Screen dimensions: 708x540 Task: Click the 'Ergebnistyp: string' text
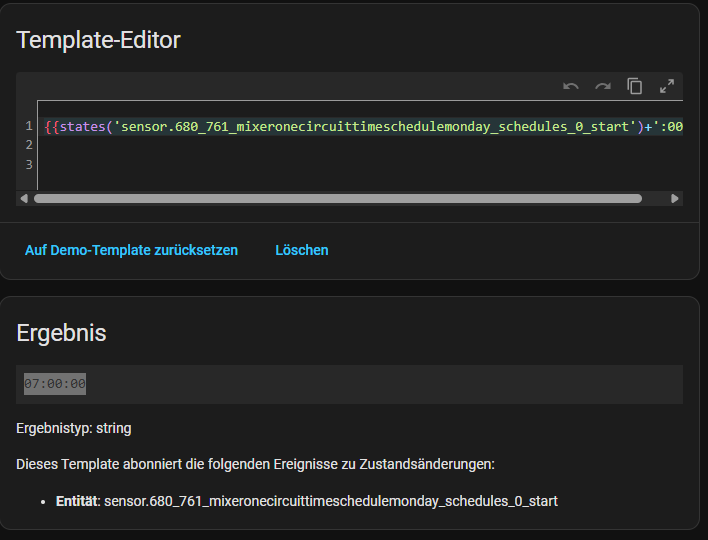click(x=73, y=428)
